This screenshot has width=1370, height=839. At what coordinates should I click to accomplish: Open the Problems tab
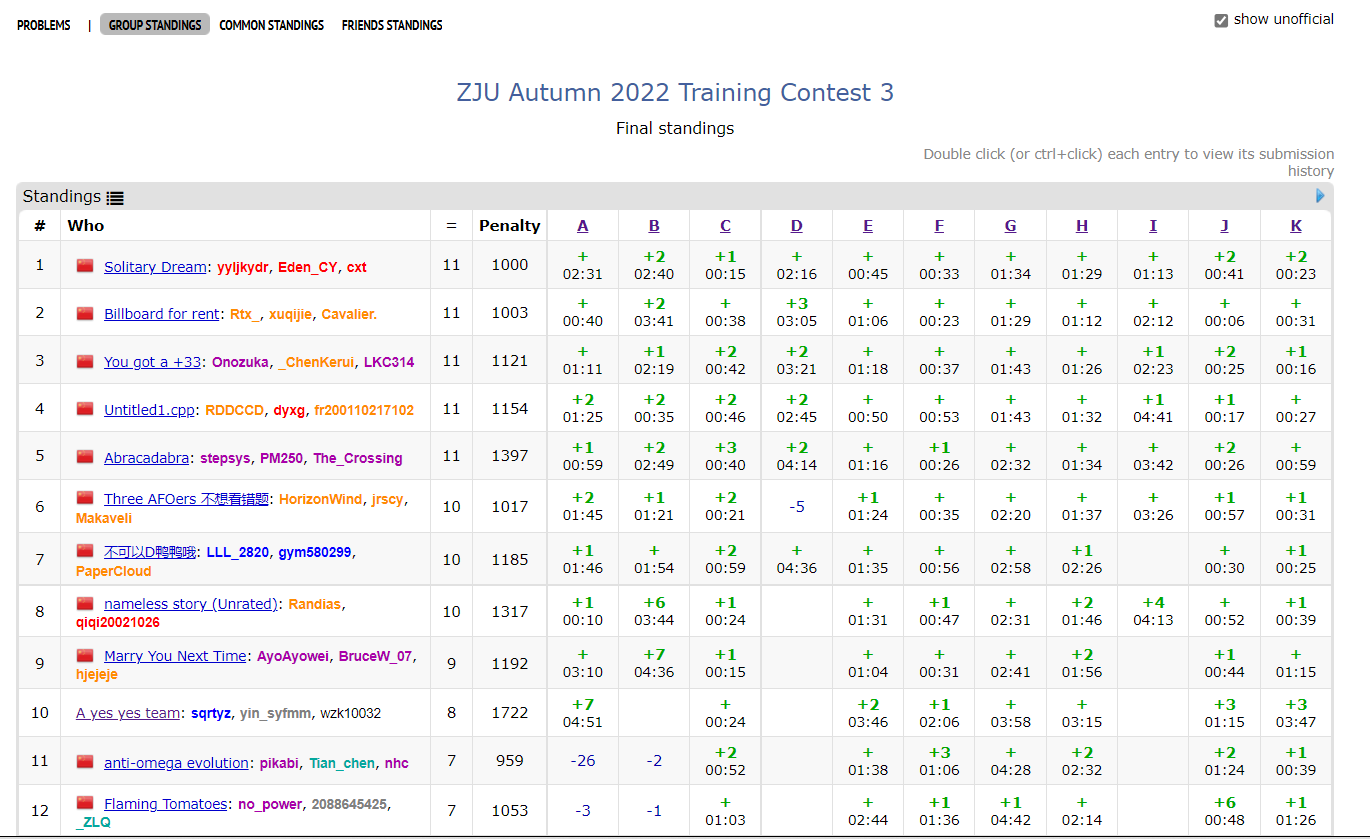44,25
